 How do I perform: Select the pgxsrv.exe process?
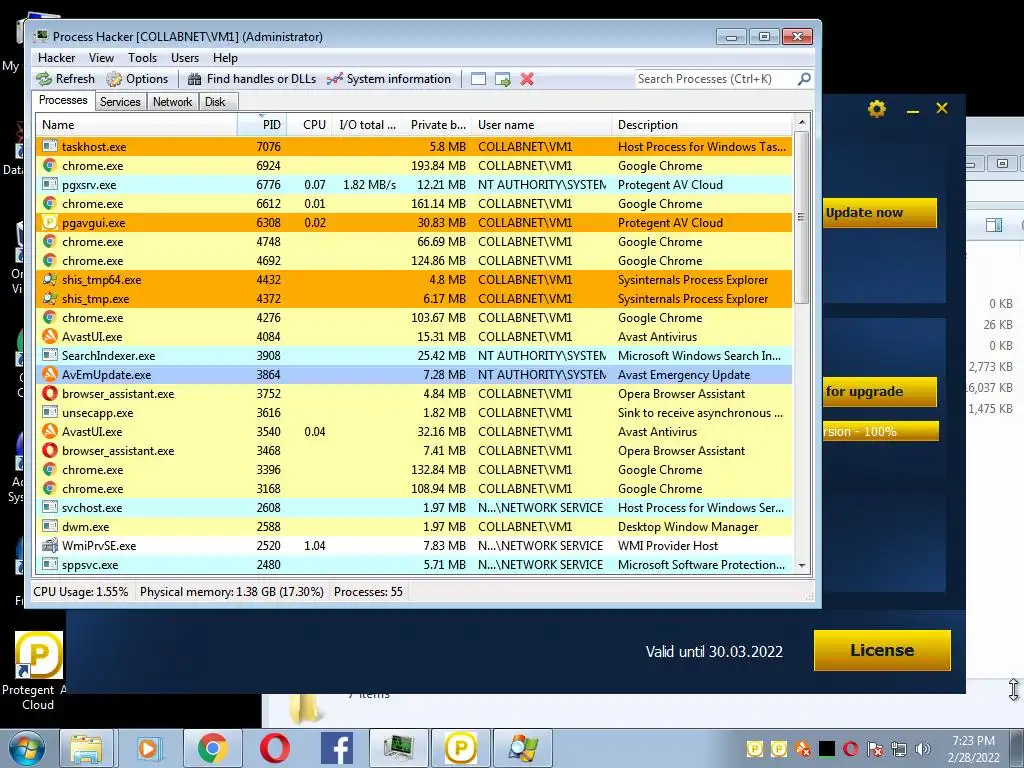[x=415, y=185]
